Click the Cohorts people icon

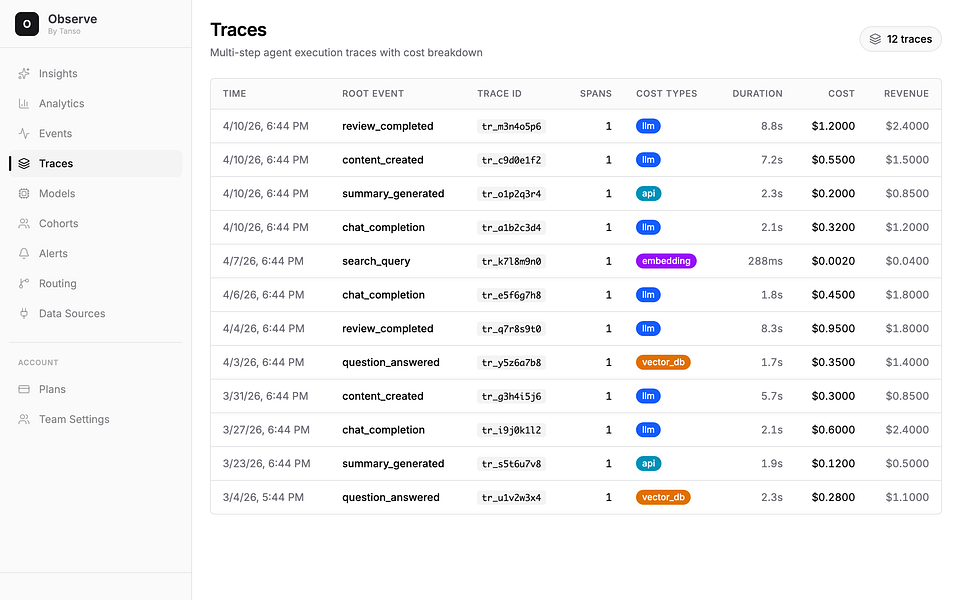point(24,223)
